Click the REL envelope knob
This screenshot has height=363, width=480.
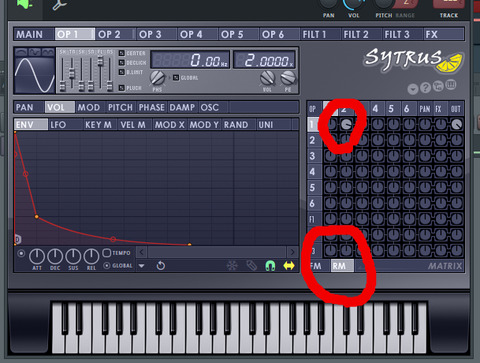click(x=91, y=256)
